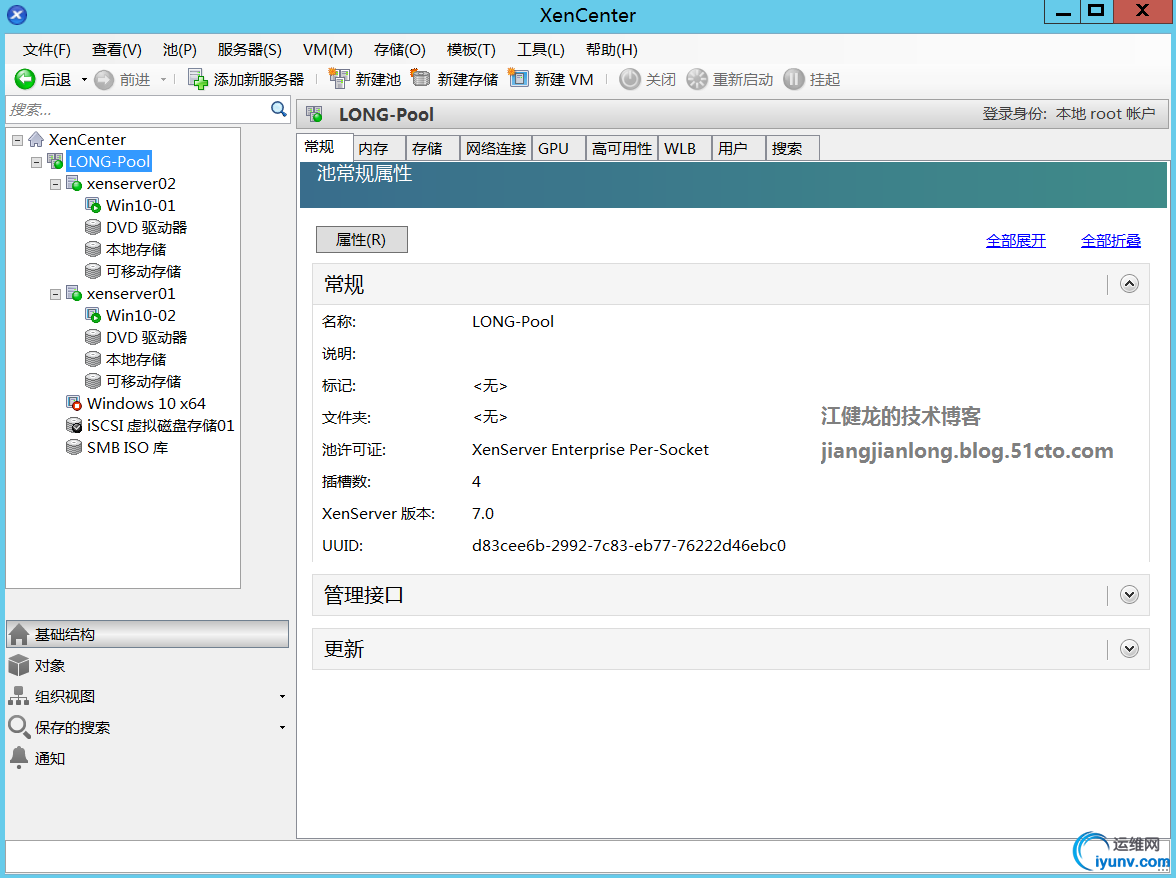Click the 属性(R) button
1176x878 pixels.
tap(362, 239)
